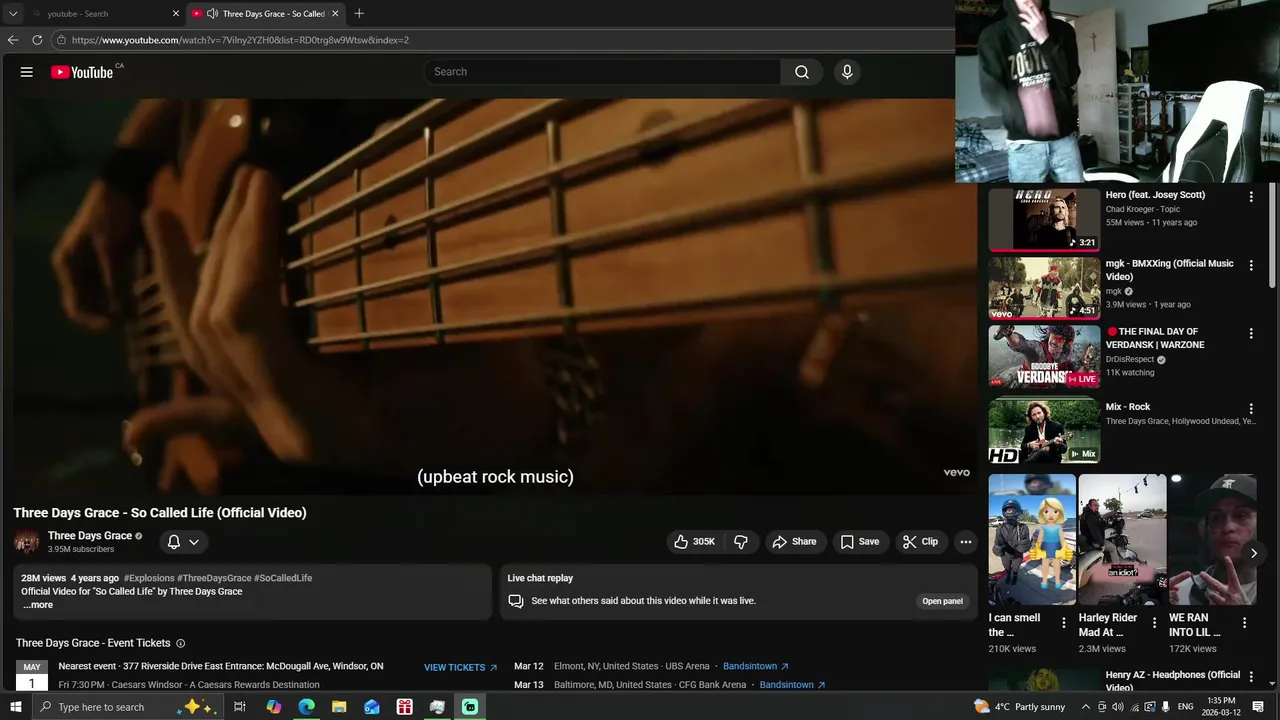Share the So Called Life video
1280x720 pixels.
[794, 542]
